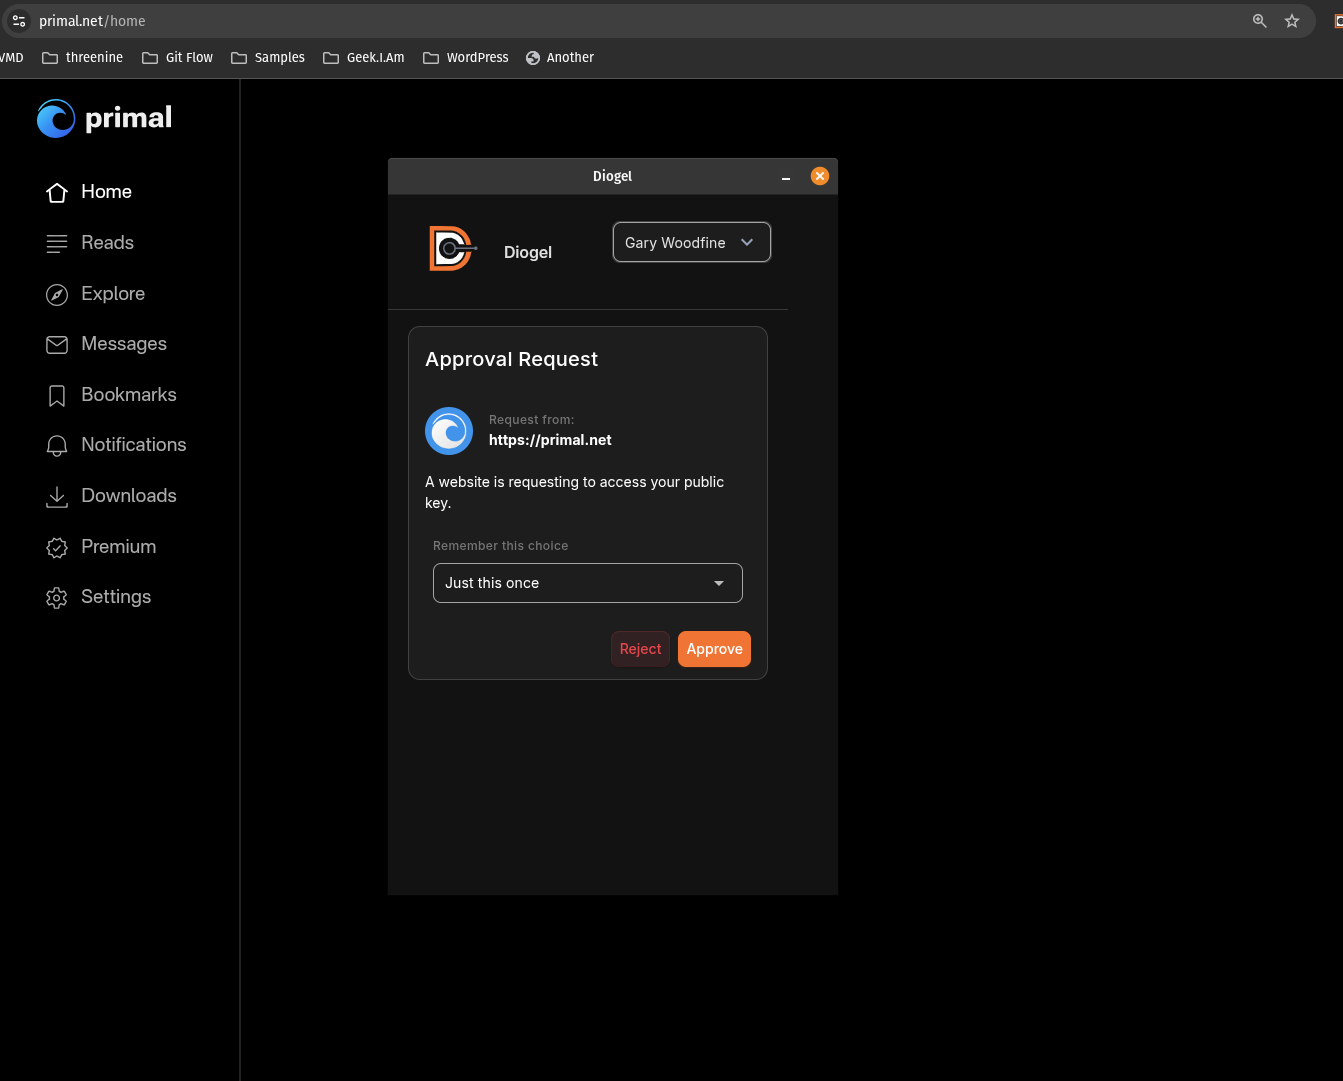Click the Downloads arrow icon
Screen dimensions: 1343x1081
tap(57, 497)
